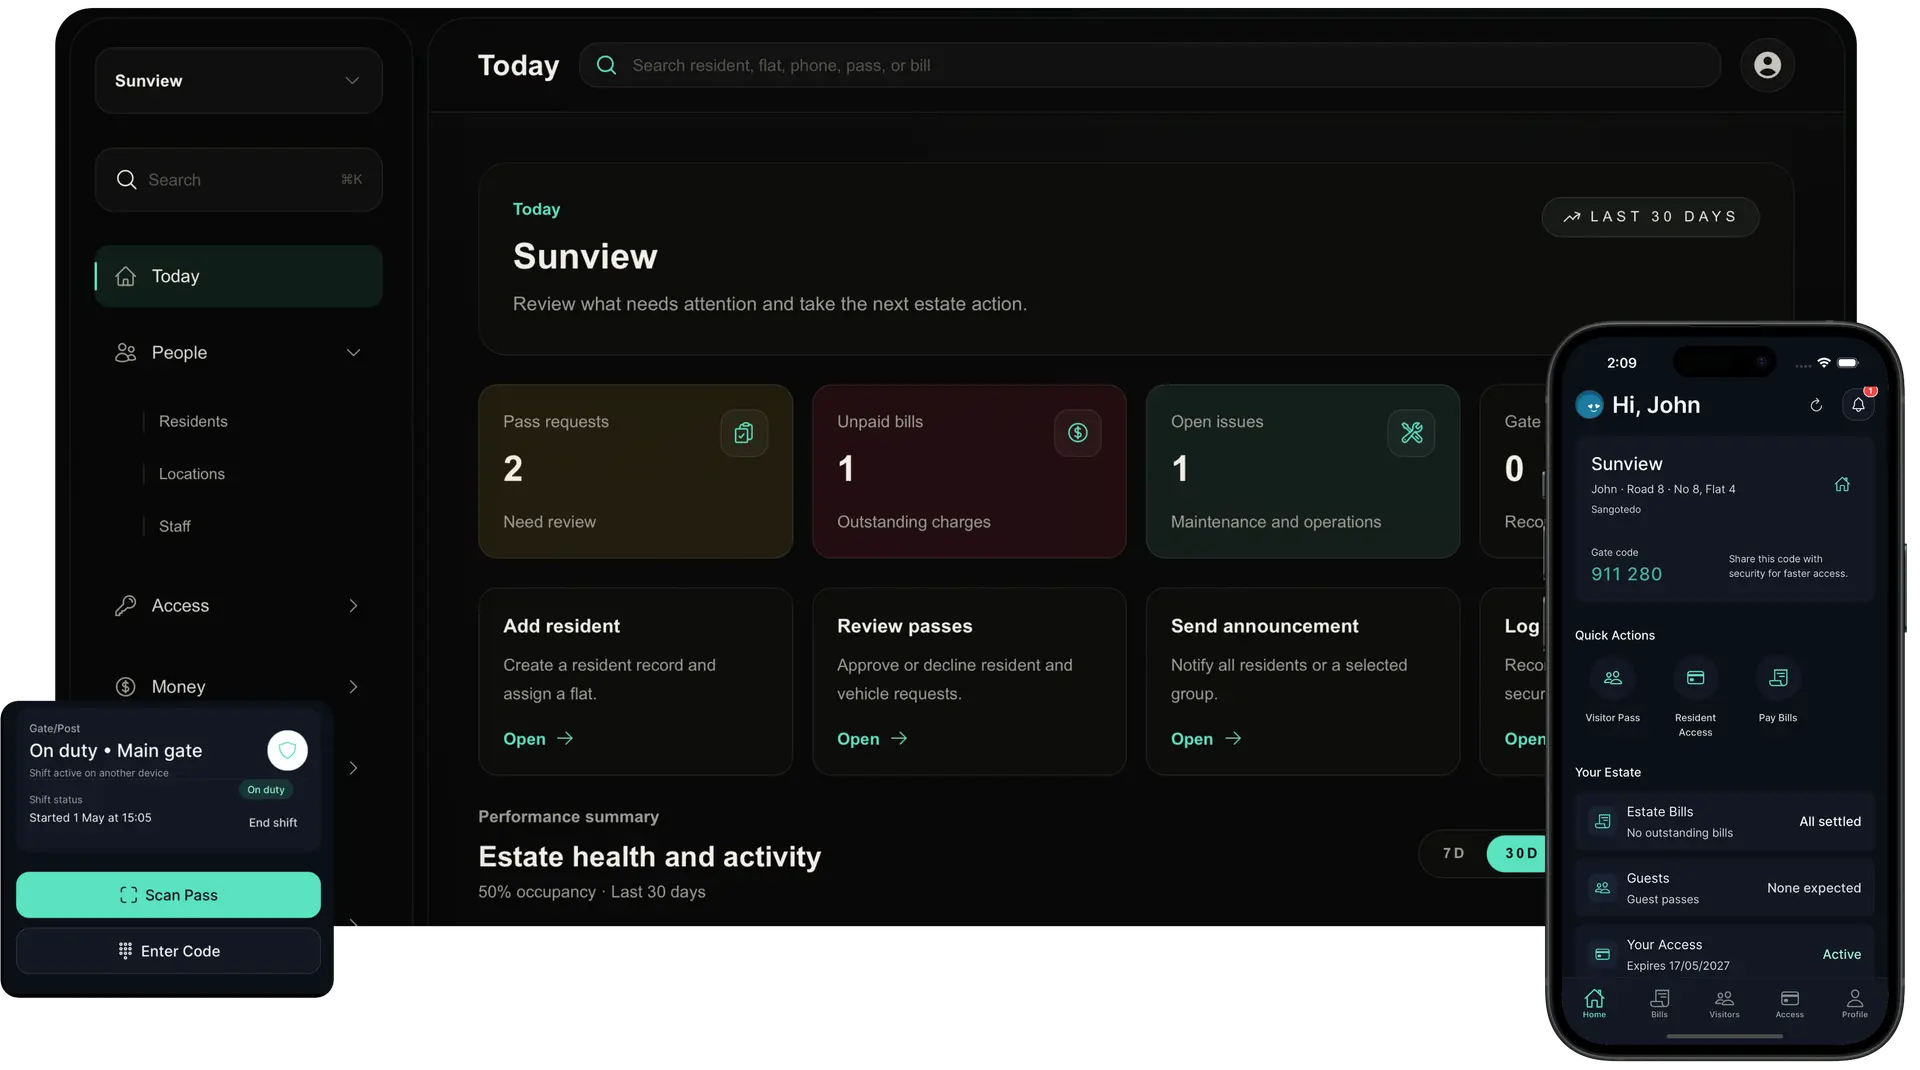Open the Unpaid bills card
This screenshot has height=1070, width=1920.
[x=969, y=471]
